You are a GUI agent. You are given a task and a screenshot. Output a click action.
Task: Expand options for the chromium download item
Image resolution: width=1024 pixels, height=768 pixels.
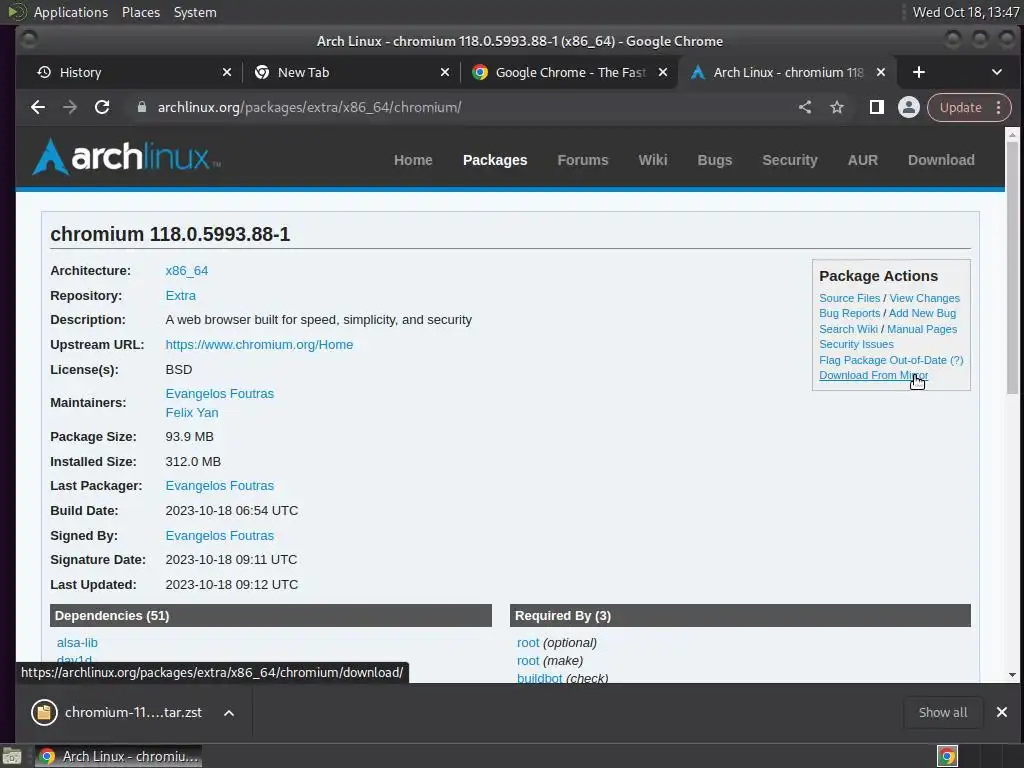(x=229, y=712)
